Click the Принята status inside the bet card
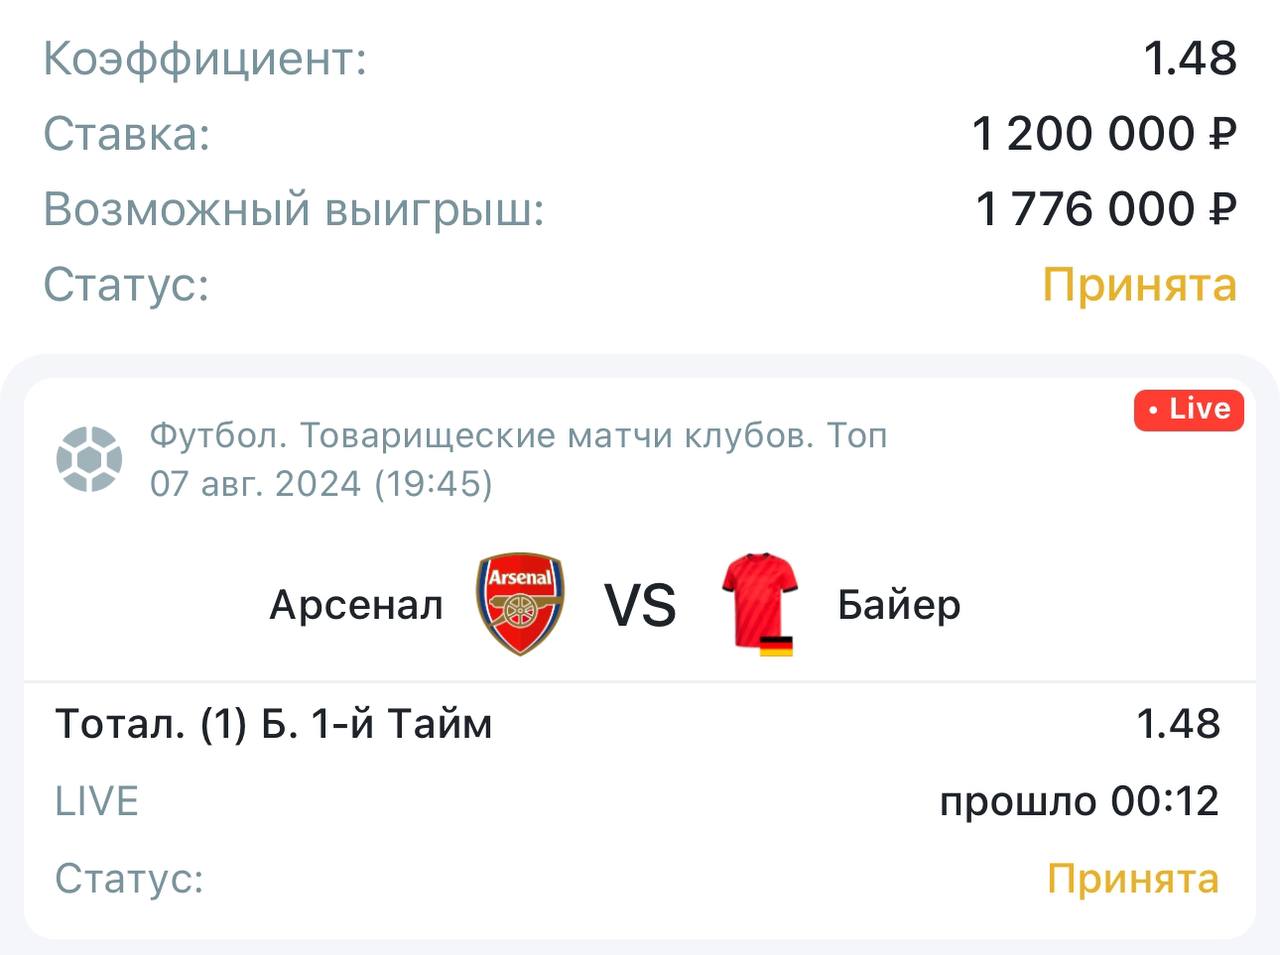 coord(1132,878)
